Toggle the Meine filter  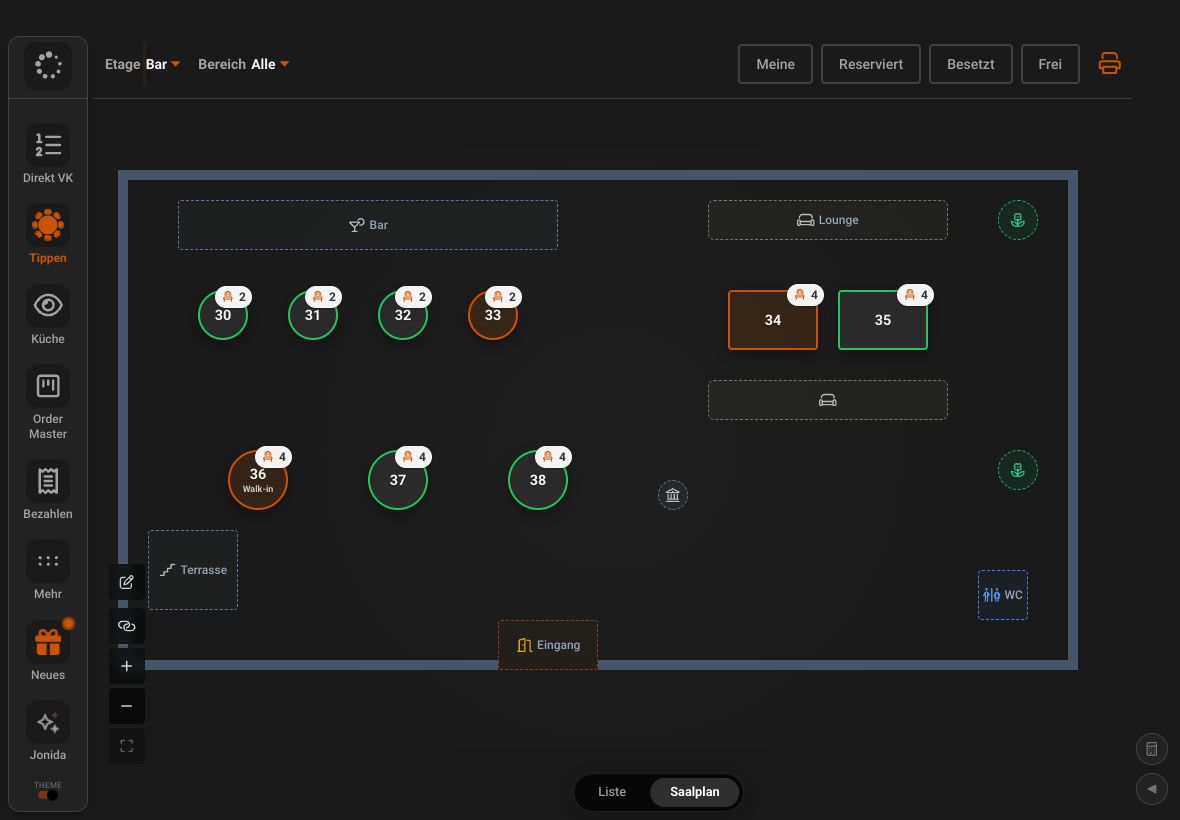tap(775, 64)
